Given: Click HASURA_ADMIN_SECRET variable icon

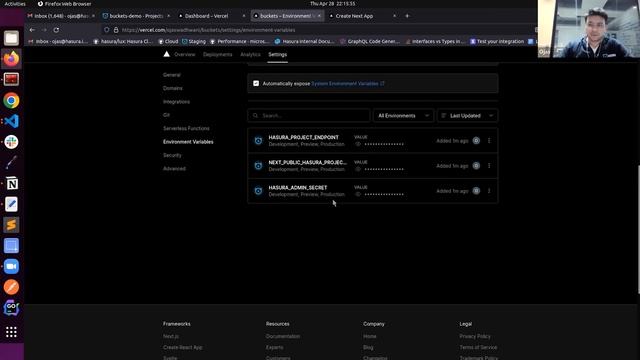Looking at the screenshot, I should (x=258, y=191).
